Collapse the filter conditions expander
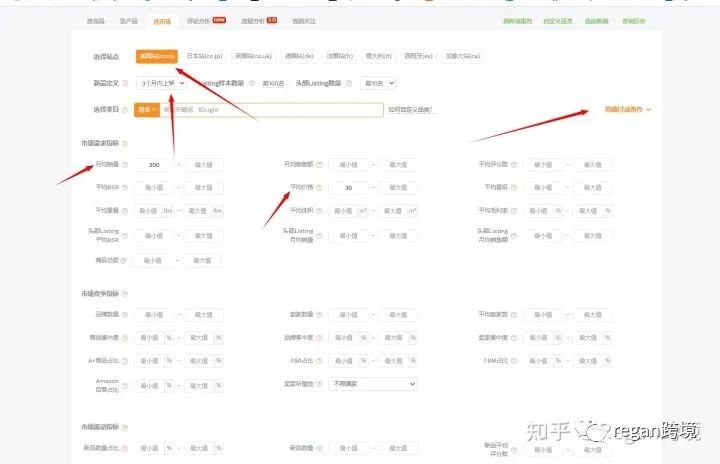 click(x=628, y=110)
